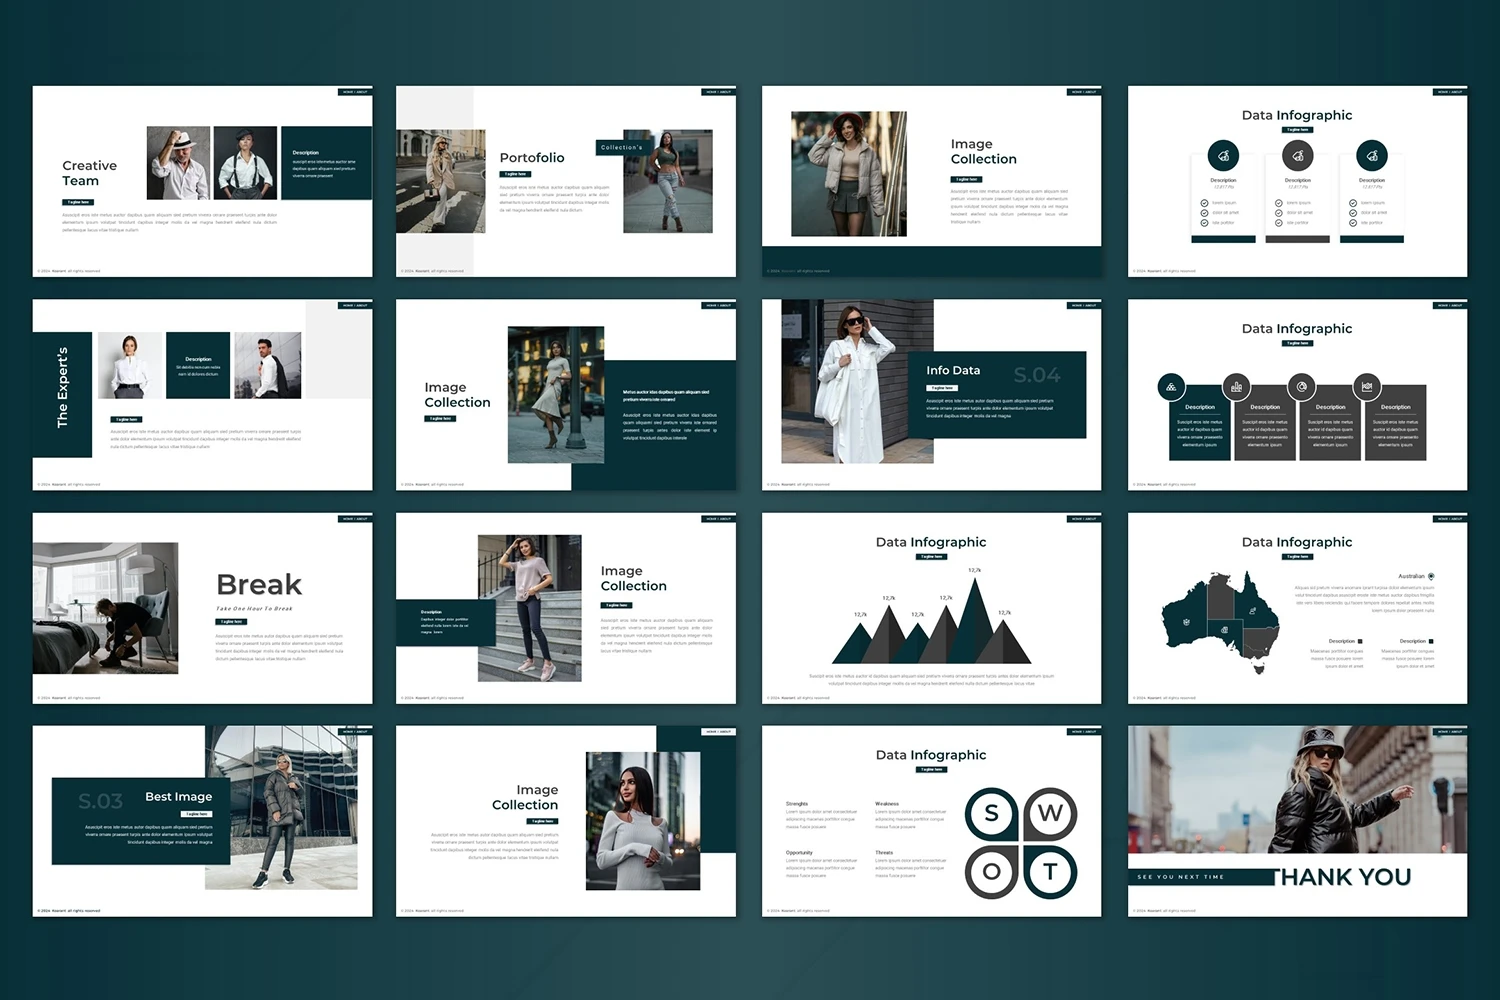
Task: Open the "Break" slide thumbnail
Action: [202, 608]
